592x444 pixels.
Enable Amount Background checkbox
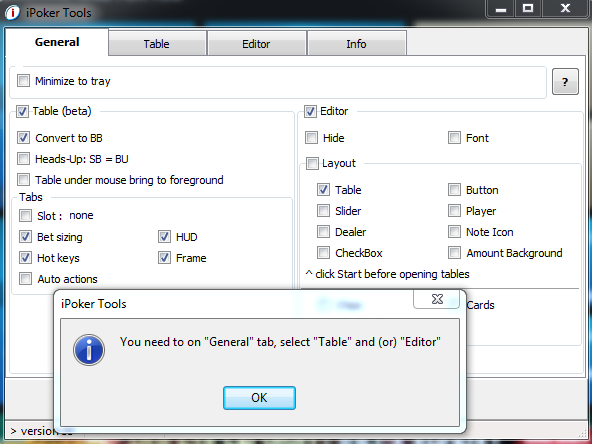pos(455,253)
